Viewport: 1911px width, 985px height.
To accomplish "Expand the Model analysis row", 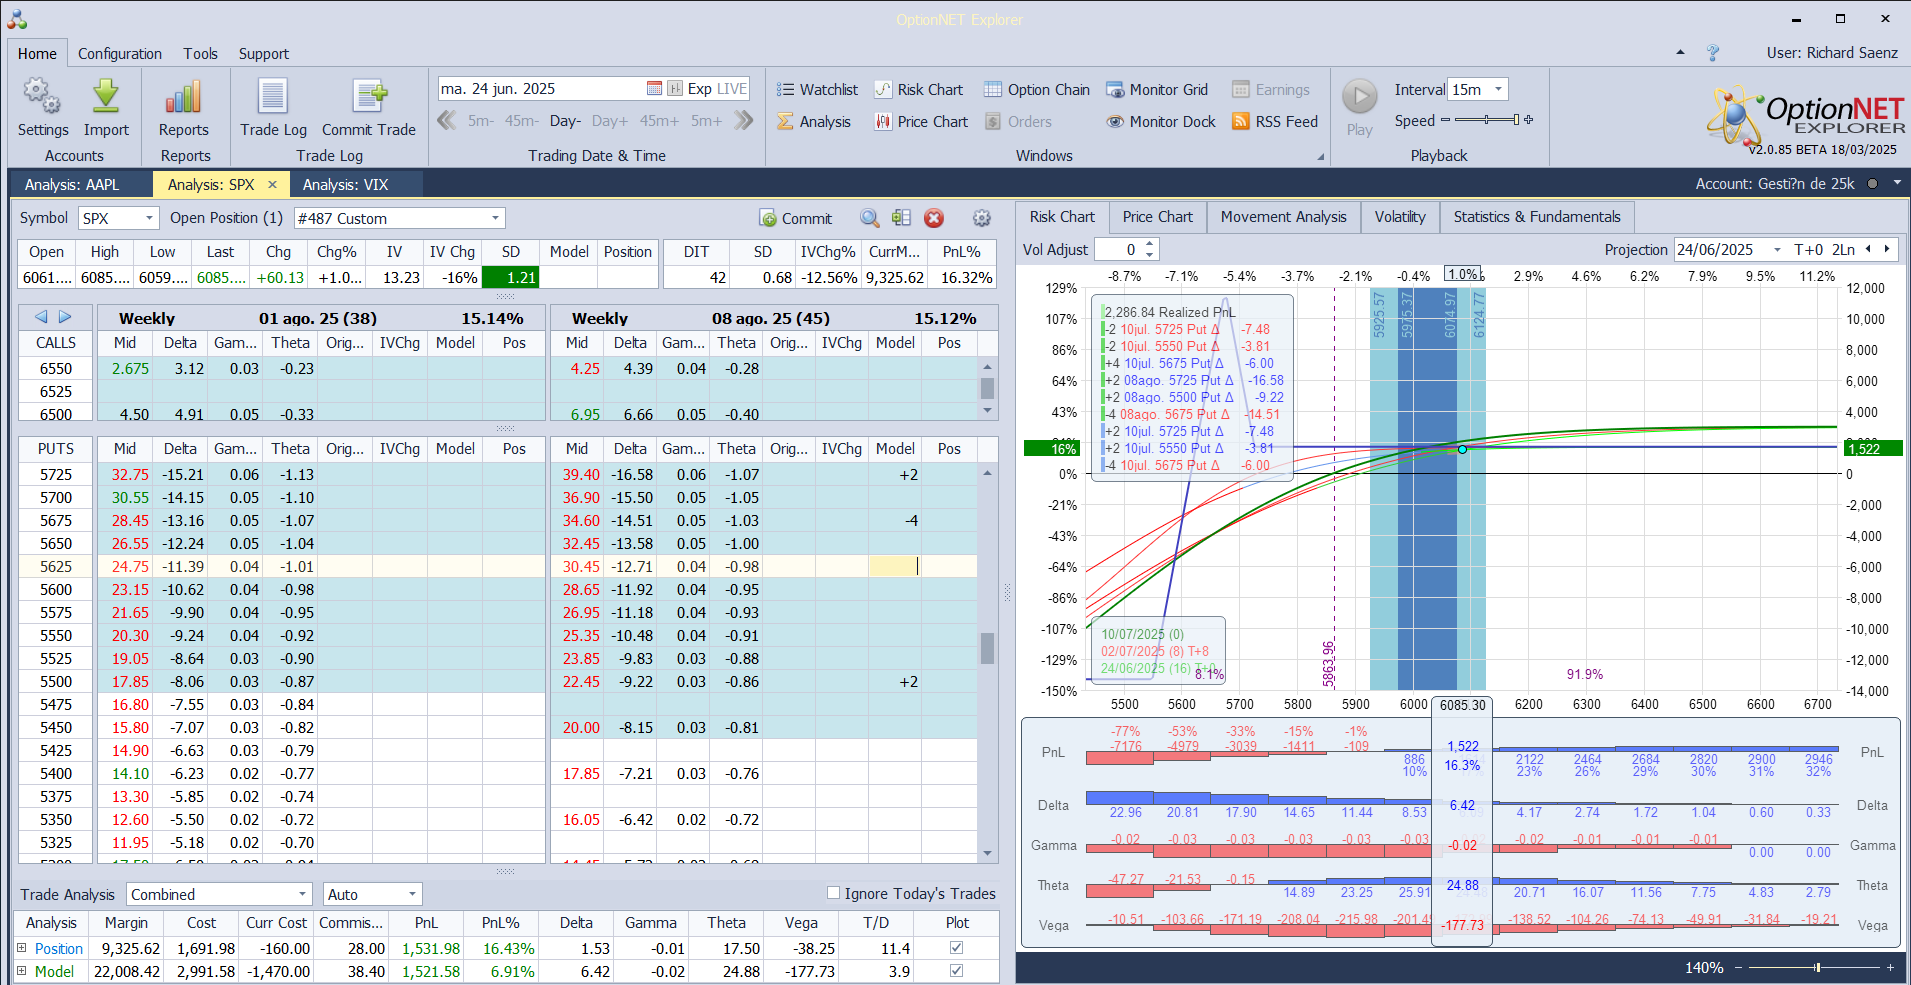I will (x=21, y=971).
